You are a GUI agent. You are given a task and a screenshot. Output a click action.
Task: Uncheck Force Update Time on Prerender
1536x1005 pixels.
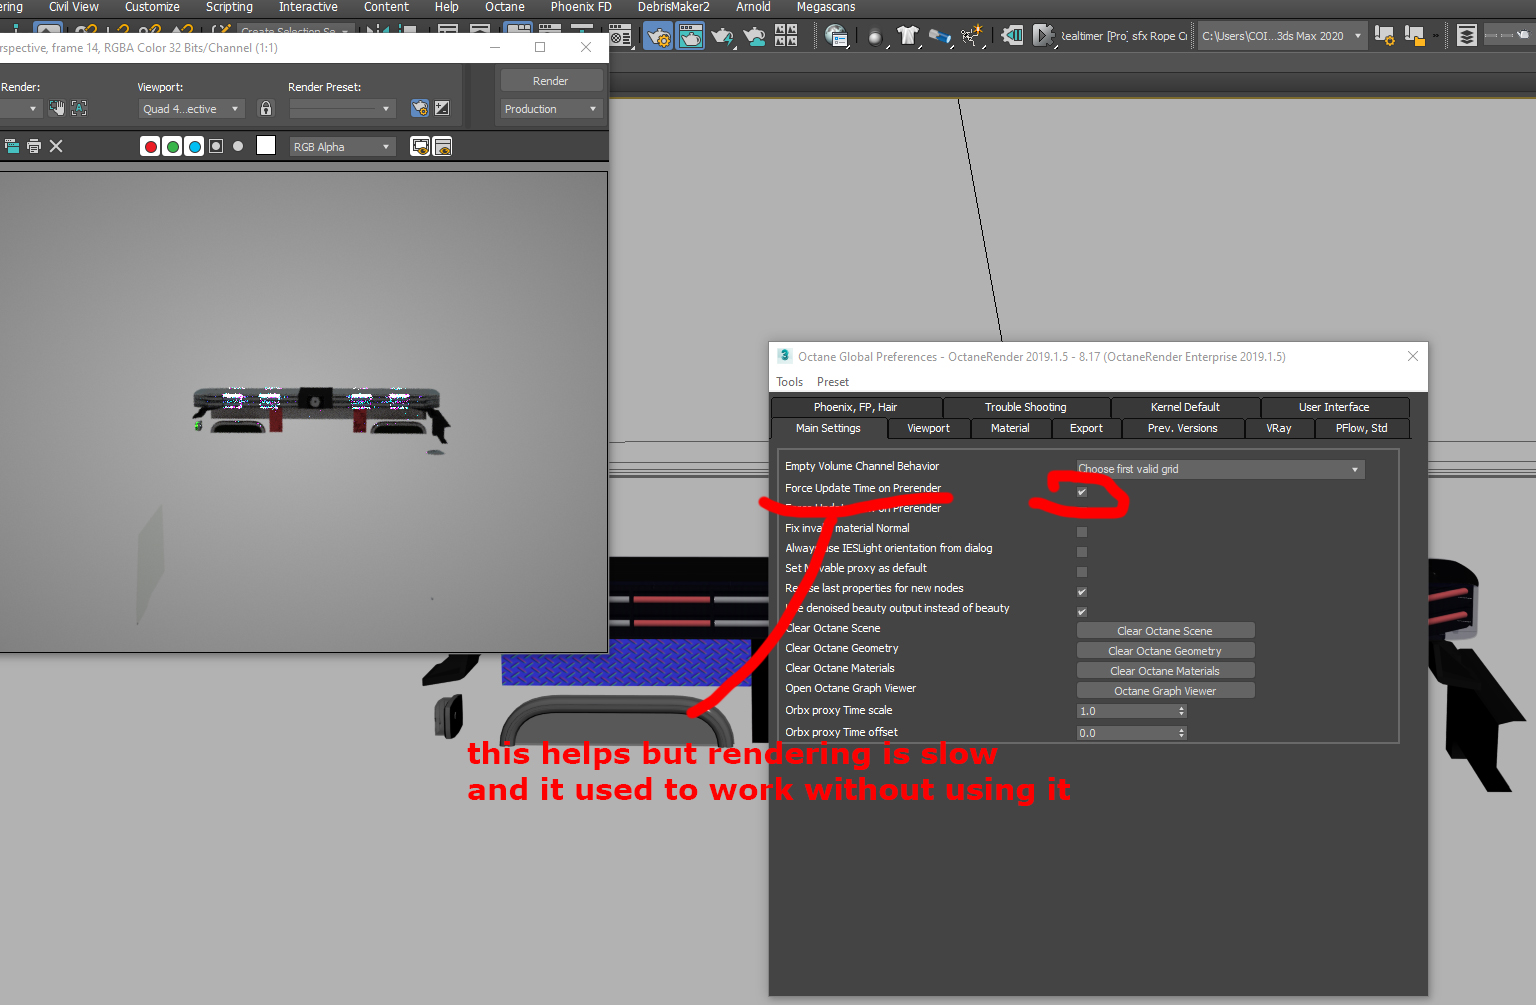click(1082, 492)
